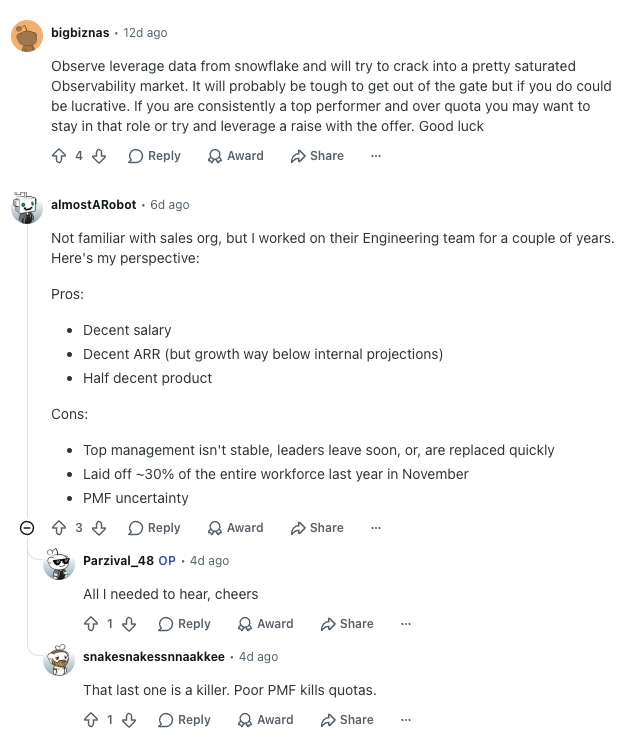641x739 pixels.
Task: Upvote almostARobot's comment
Action: pyautogui.click(x=59, y=528)
